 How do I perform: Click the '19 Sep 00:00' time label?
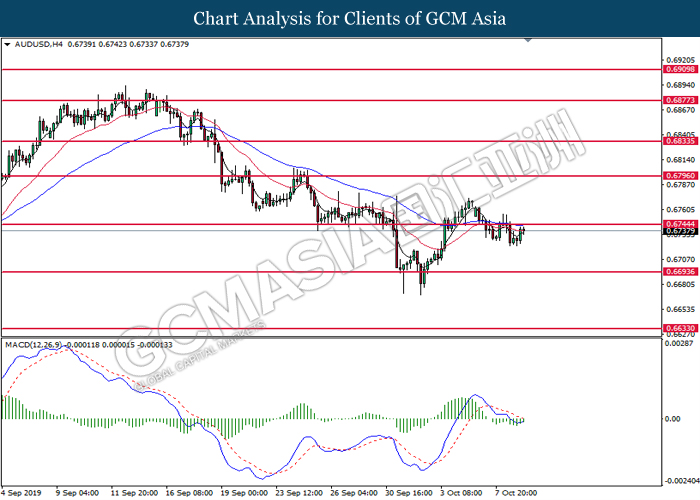click(x=244, y=493)
